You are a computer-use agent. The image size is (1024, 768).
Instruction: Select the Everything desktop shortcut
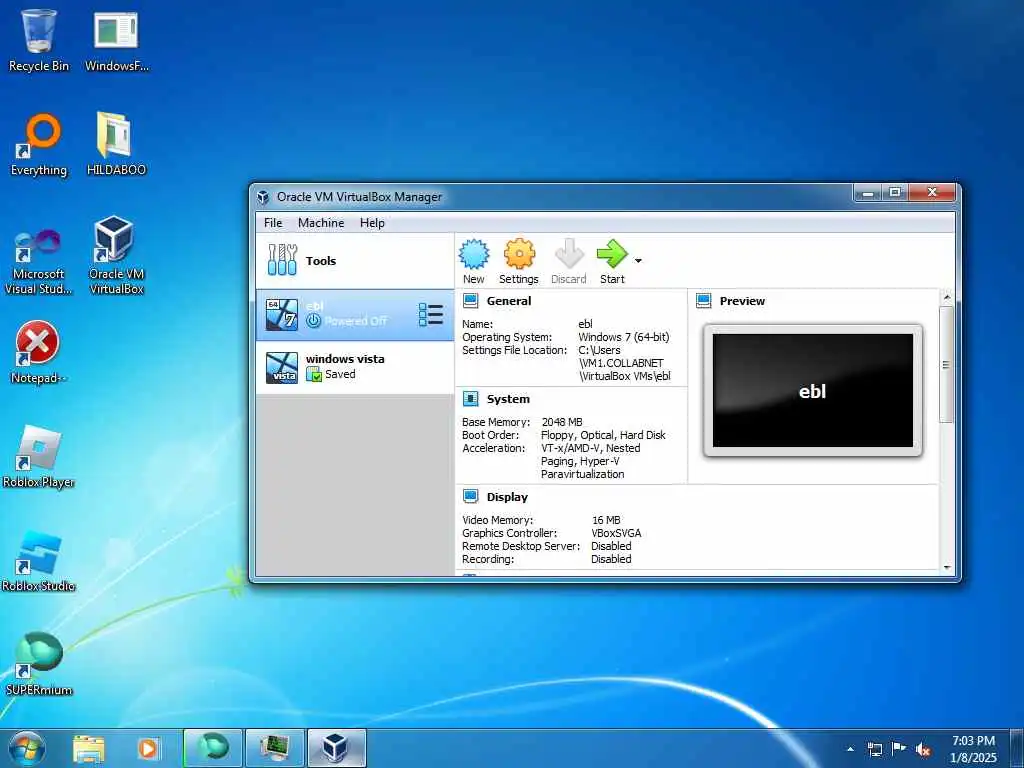click(39, 145)
